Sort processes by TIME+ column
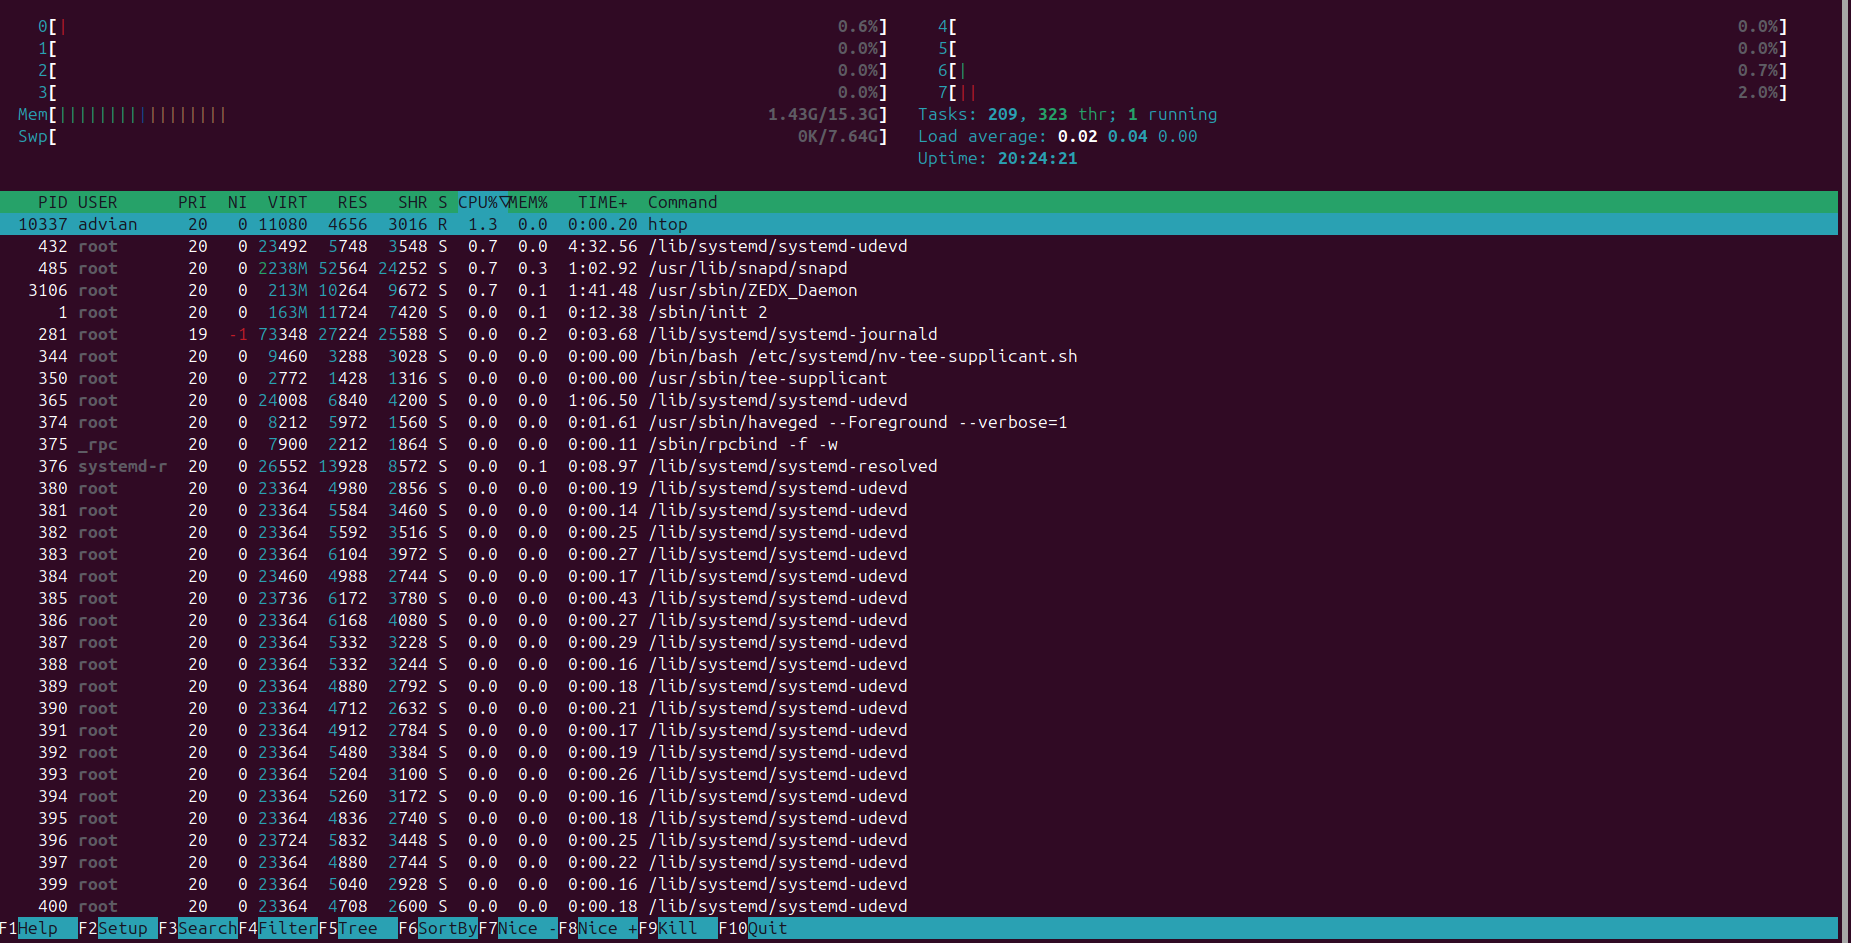 602,202
